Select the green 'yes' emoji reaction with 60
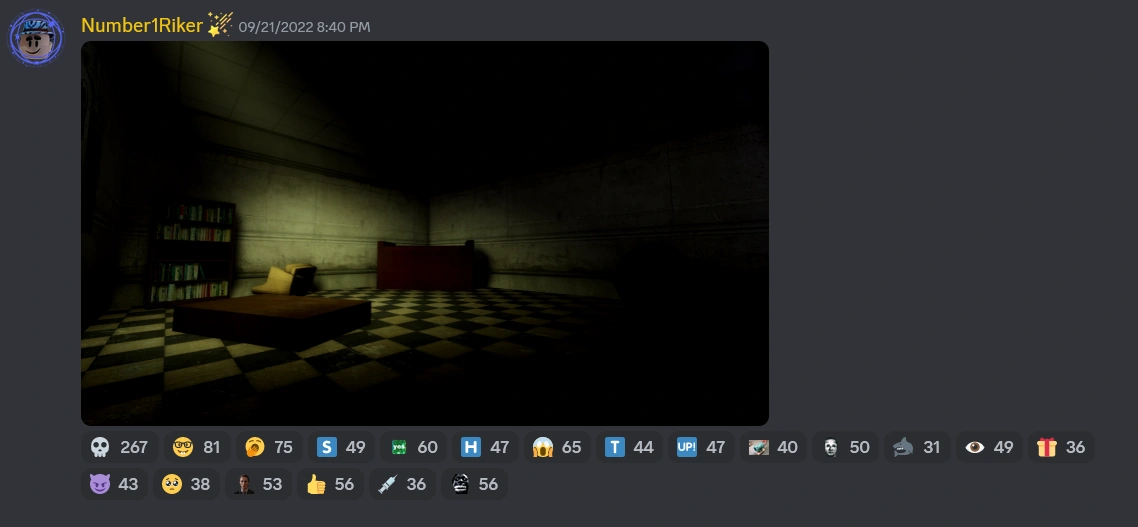Image resolution: width=1138 pixels, height=527 pixels. (414, 447)
